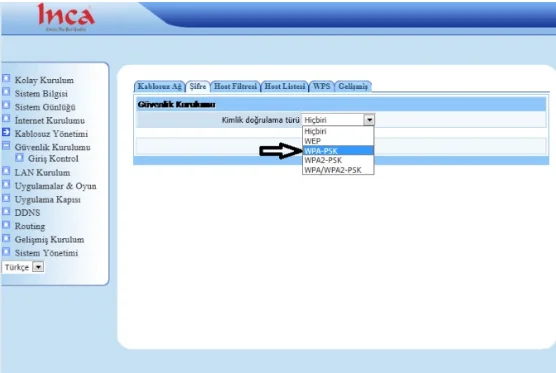Screen dimensions: 556x373
Task: Click the Kimlik doğrulama türü label
Action: pos(261,120)
